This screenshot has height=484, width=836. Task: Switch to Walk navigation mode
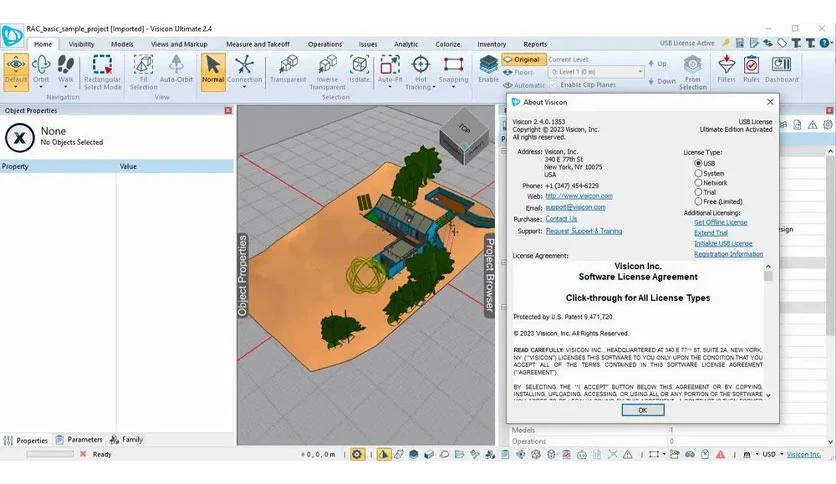coord(66,68)
